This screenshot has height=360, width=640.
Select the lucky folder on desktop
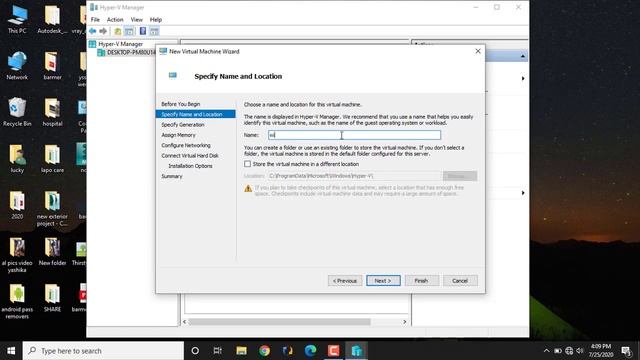pos(17,159)
